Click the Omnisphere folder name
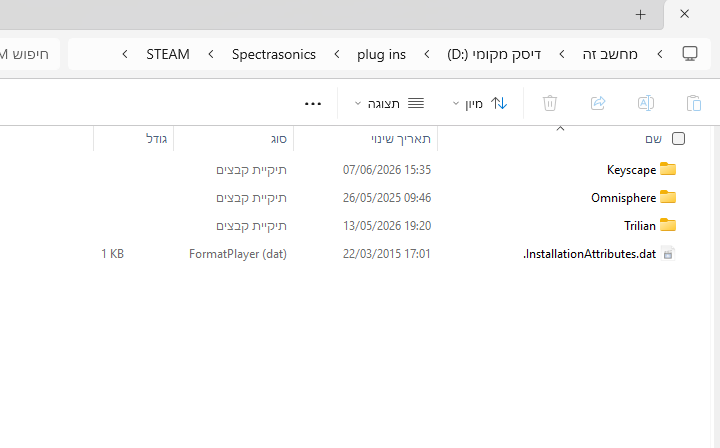 (624, 198)
